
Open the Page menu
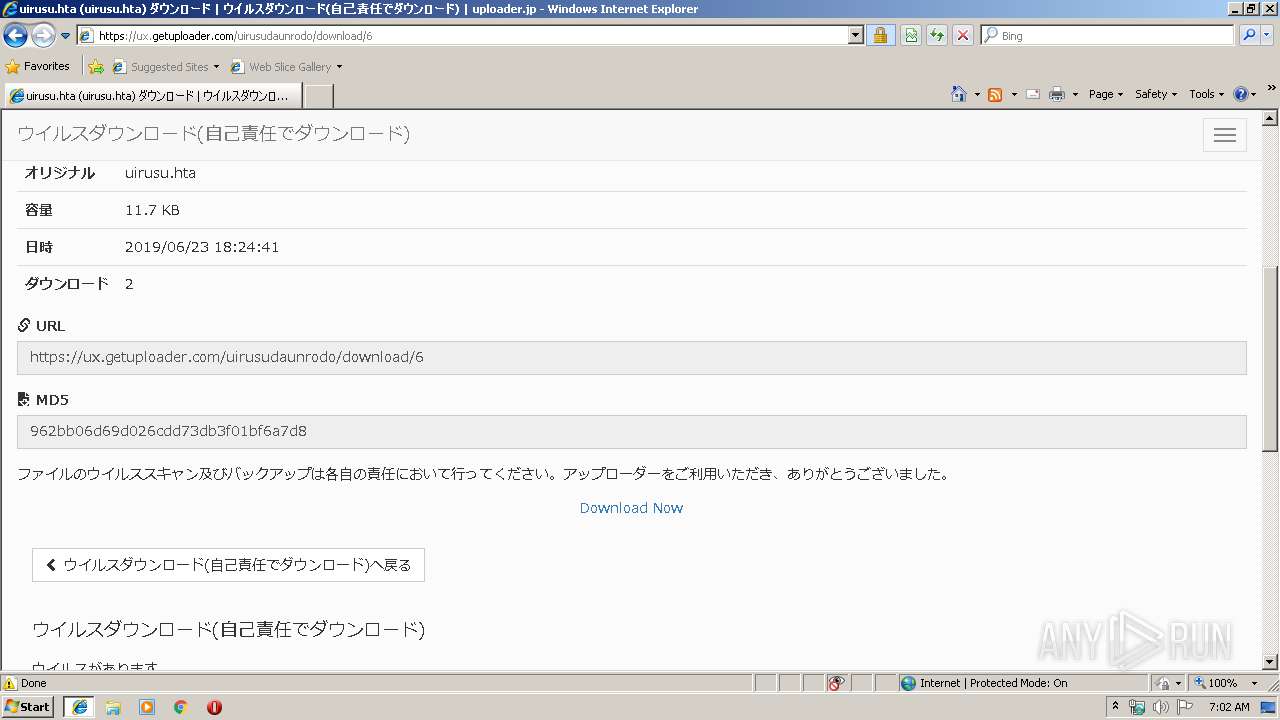tap(1106, 94)
